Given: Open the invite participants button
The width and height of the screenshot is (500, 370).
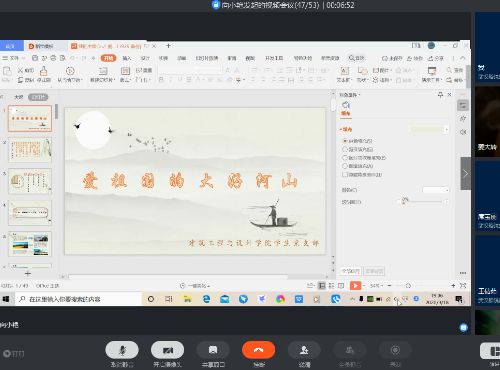Looking at the screenshot, I should click(x=304, y=350).
